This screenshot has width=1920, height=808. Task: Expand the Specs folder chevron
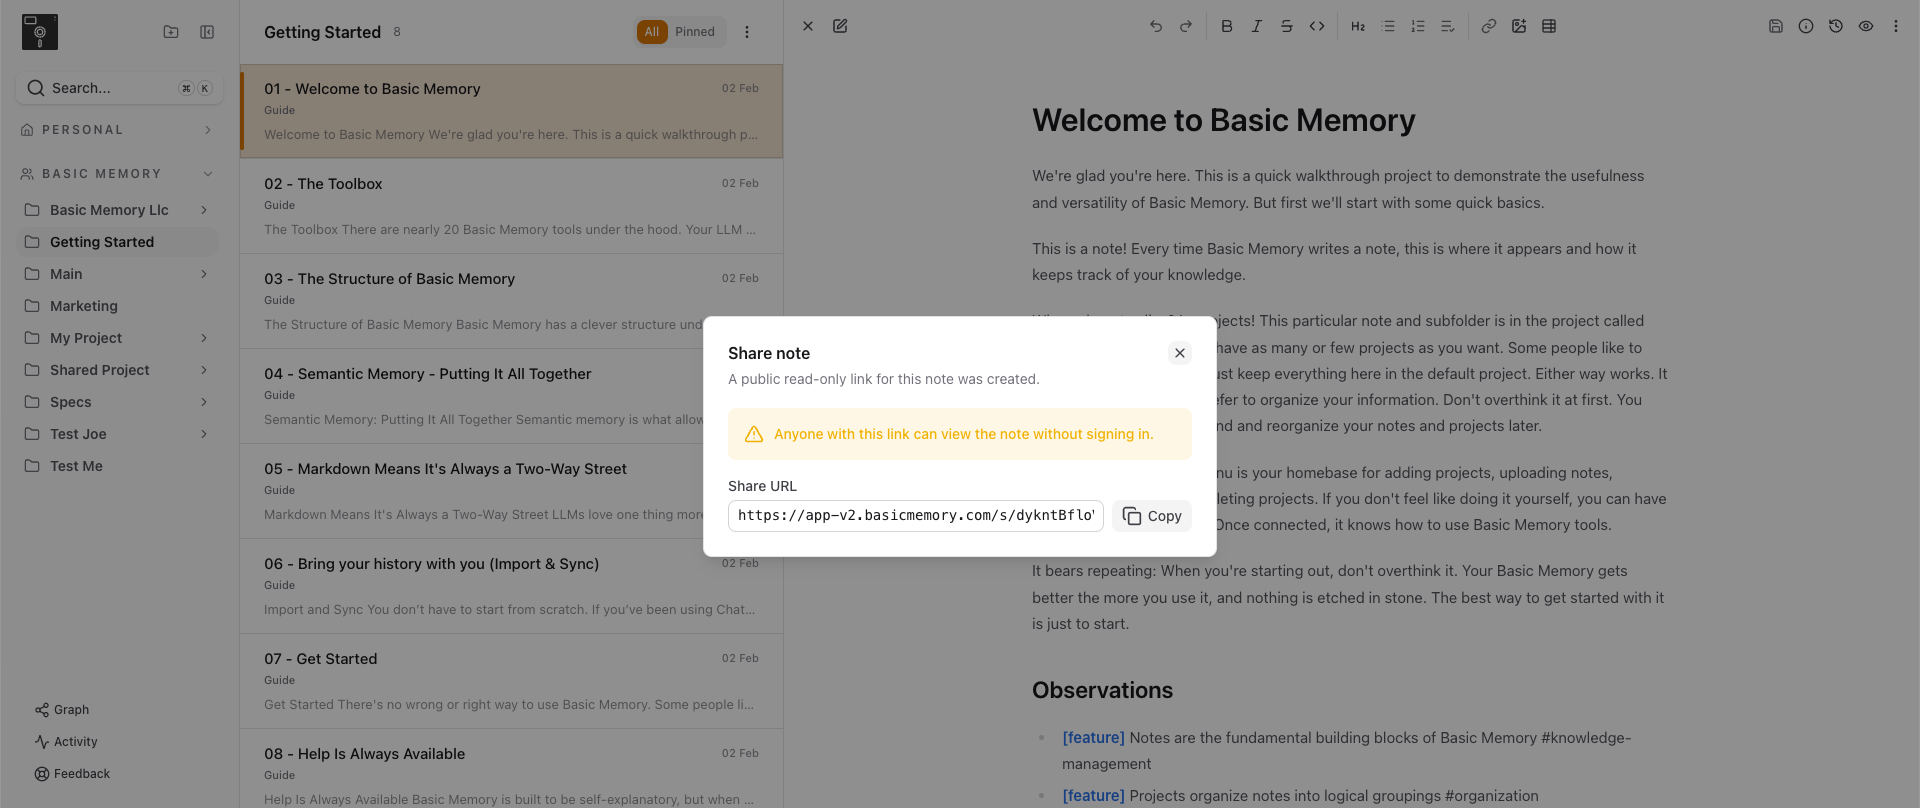click(204, 402)
